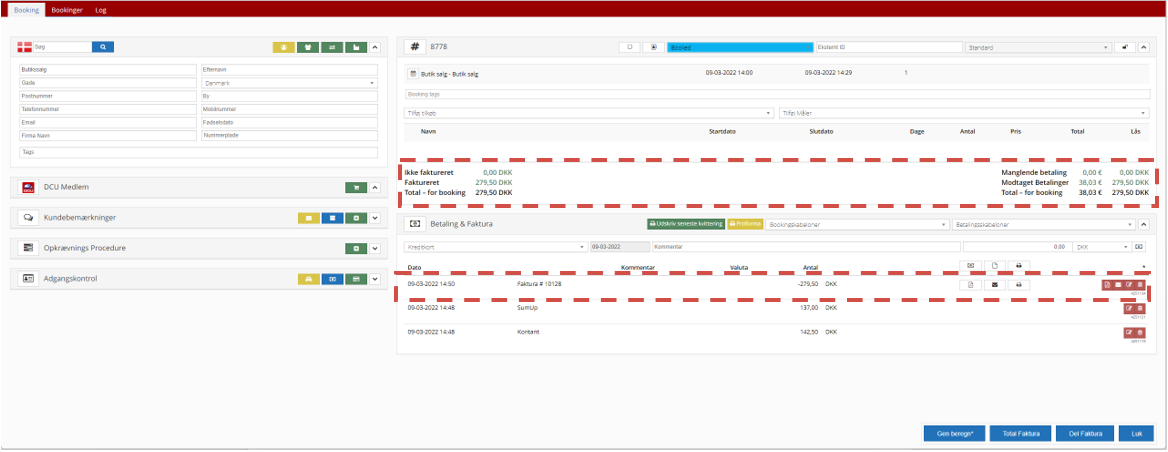Collapse the DCU Medlem panel
This screenshot has width=1168, height=452.
click(x=376, y=187)
